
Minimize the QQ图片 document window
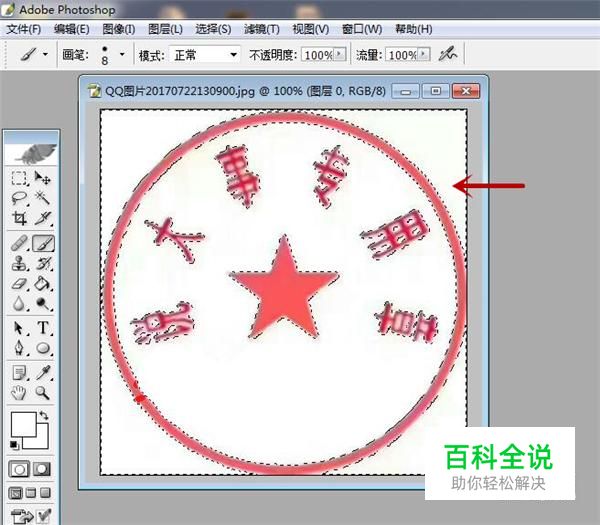coord(406,91)
